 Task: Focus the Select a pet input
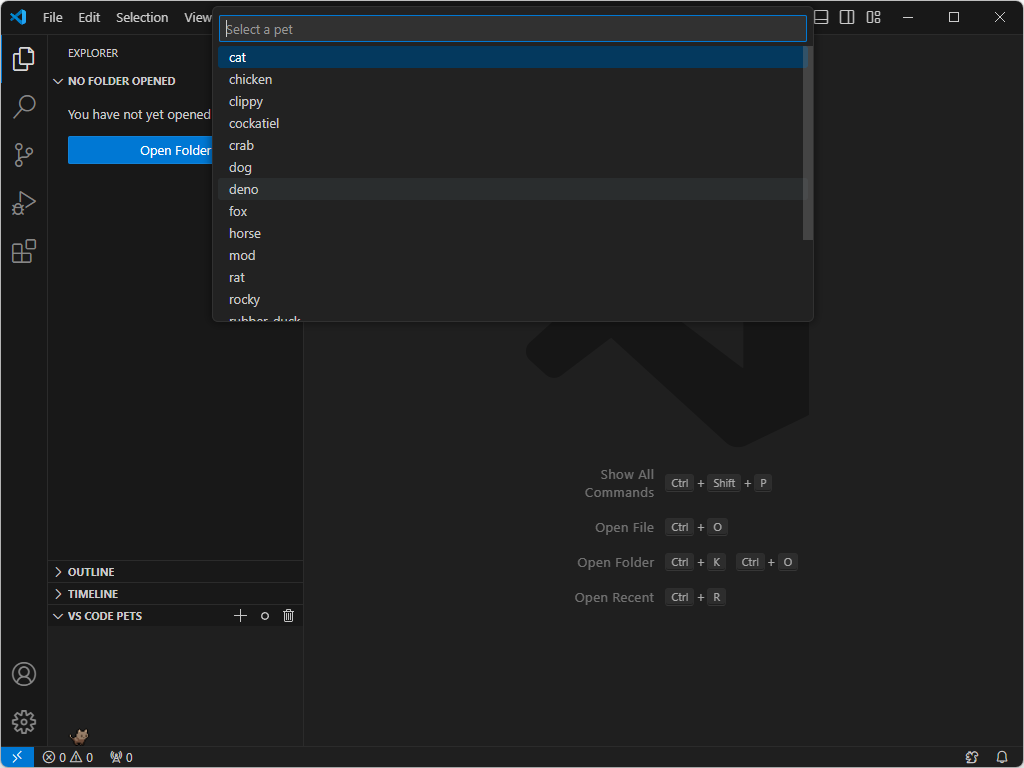pyautogui.click(x=513, y=29)
